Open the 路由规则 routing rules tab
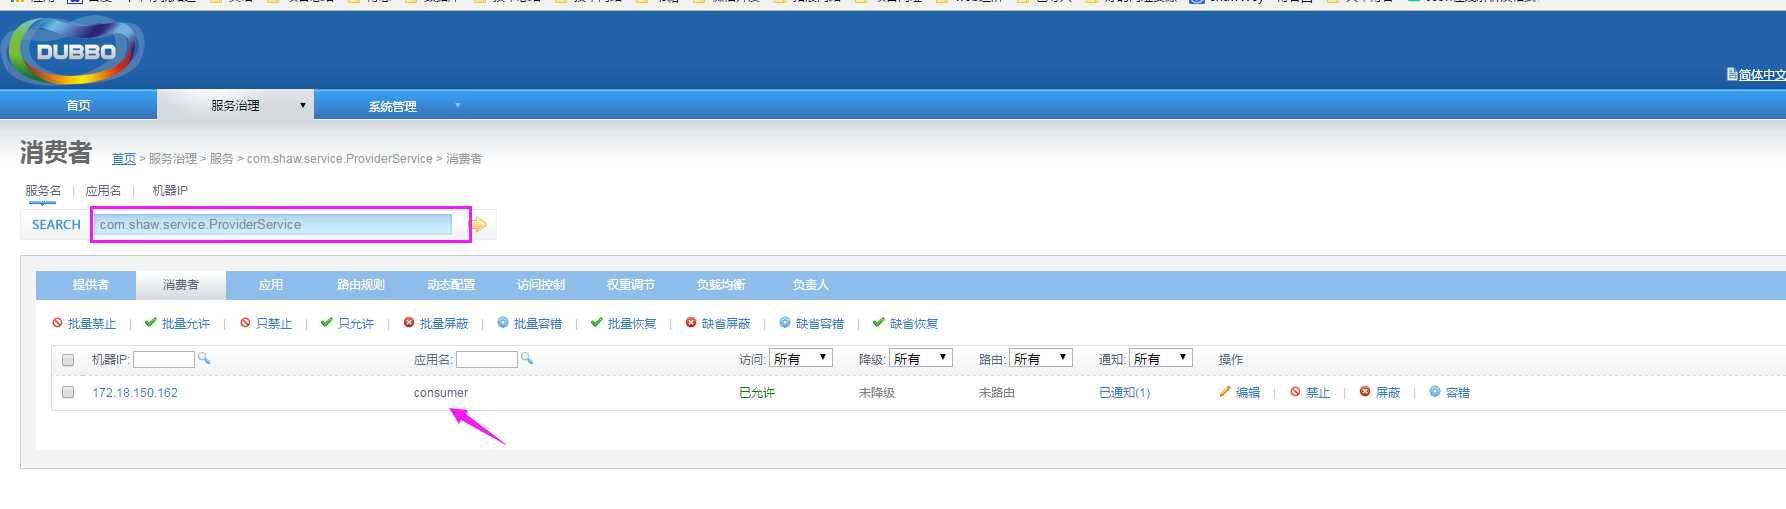The height and width of the screenshot is (509, 1786). coord(361,285)
